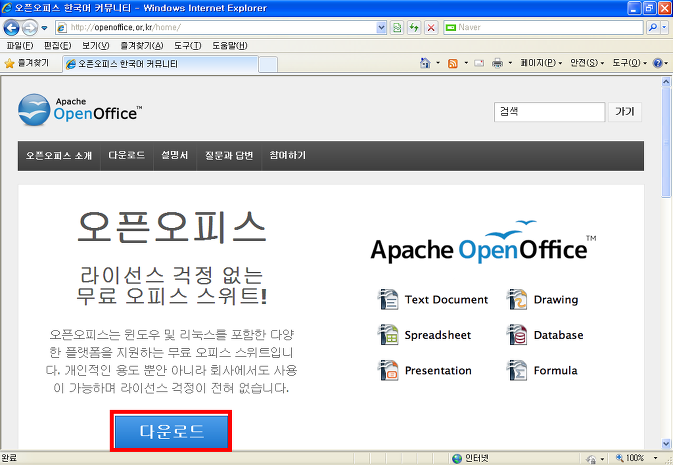673x465 pixels.
Task: Click the 완료 status bar text
Action: pos(9,458)
